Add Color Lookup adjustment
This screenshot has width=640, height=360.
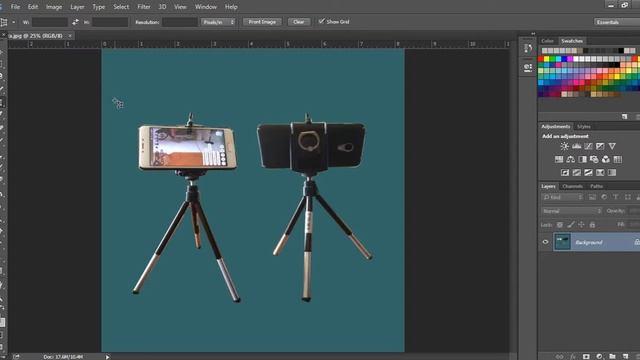tap(618, 159)
